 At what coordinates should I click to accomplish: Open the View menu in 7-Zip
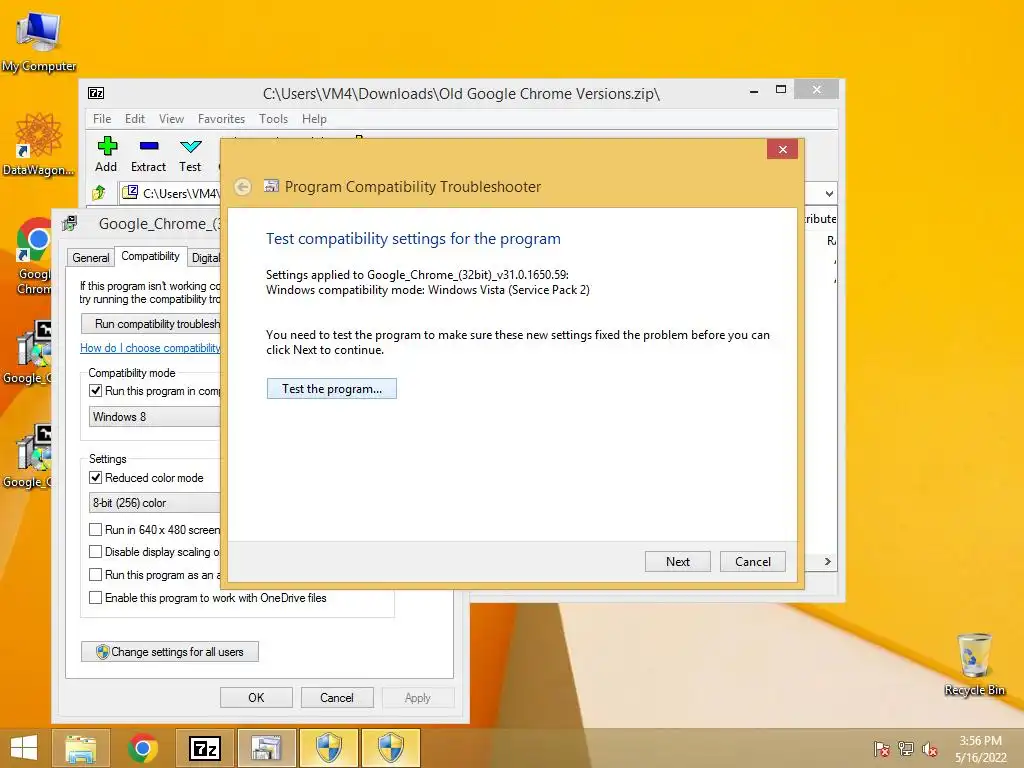coord(171,119)
